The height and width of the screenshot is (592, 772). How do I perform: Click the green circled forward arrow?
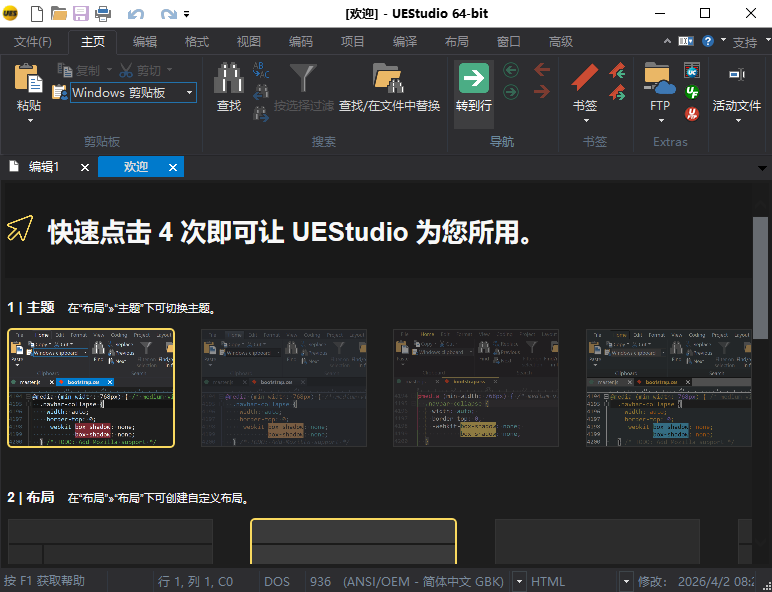(x=511, y=92)
